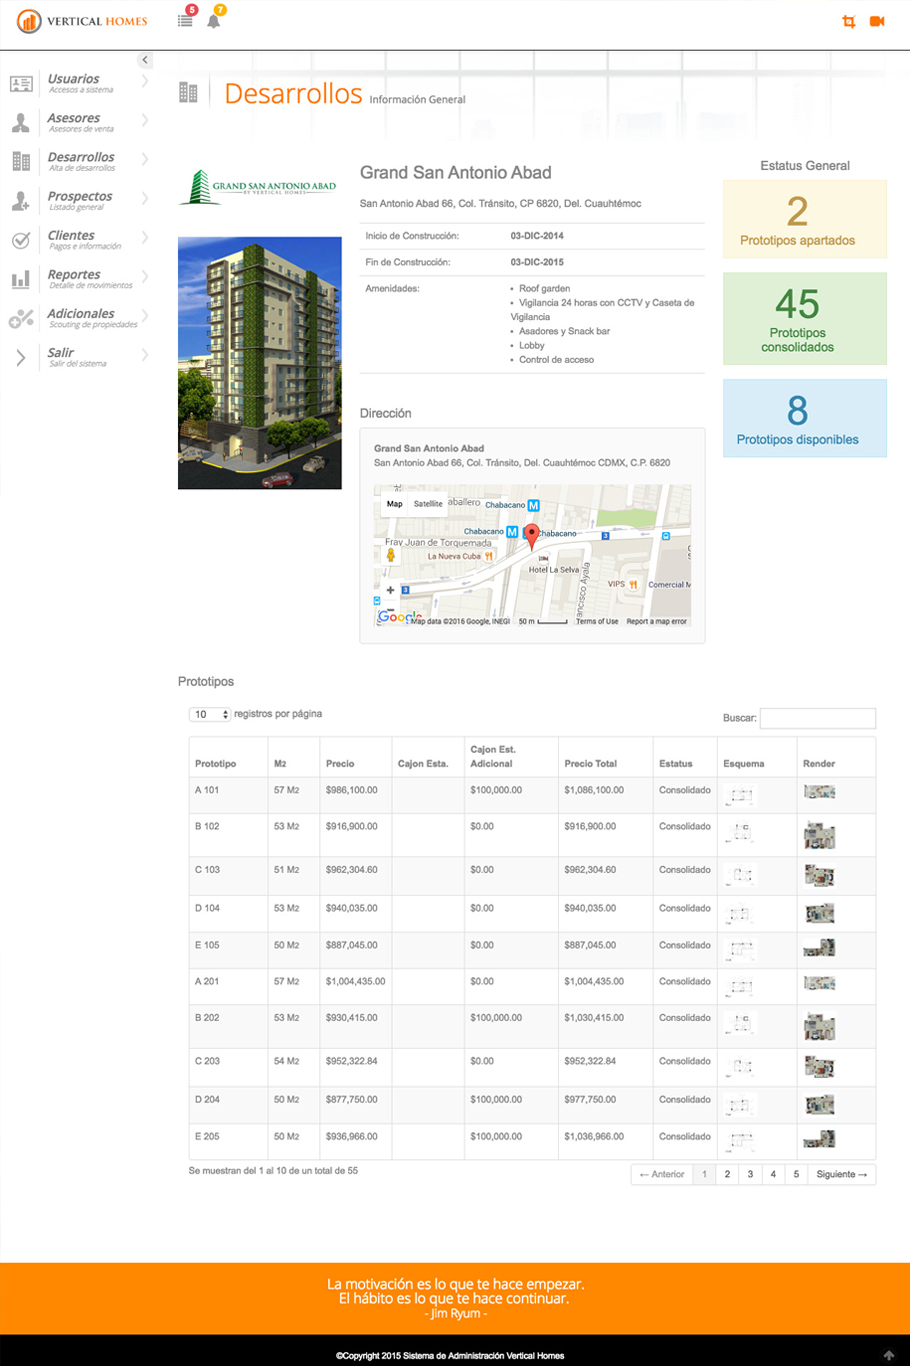Open the notifications bell icon

(x=214, y=19)
